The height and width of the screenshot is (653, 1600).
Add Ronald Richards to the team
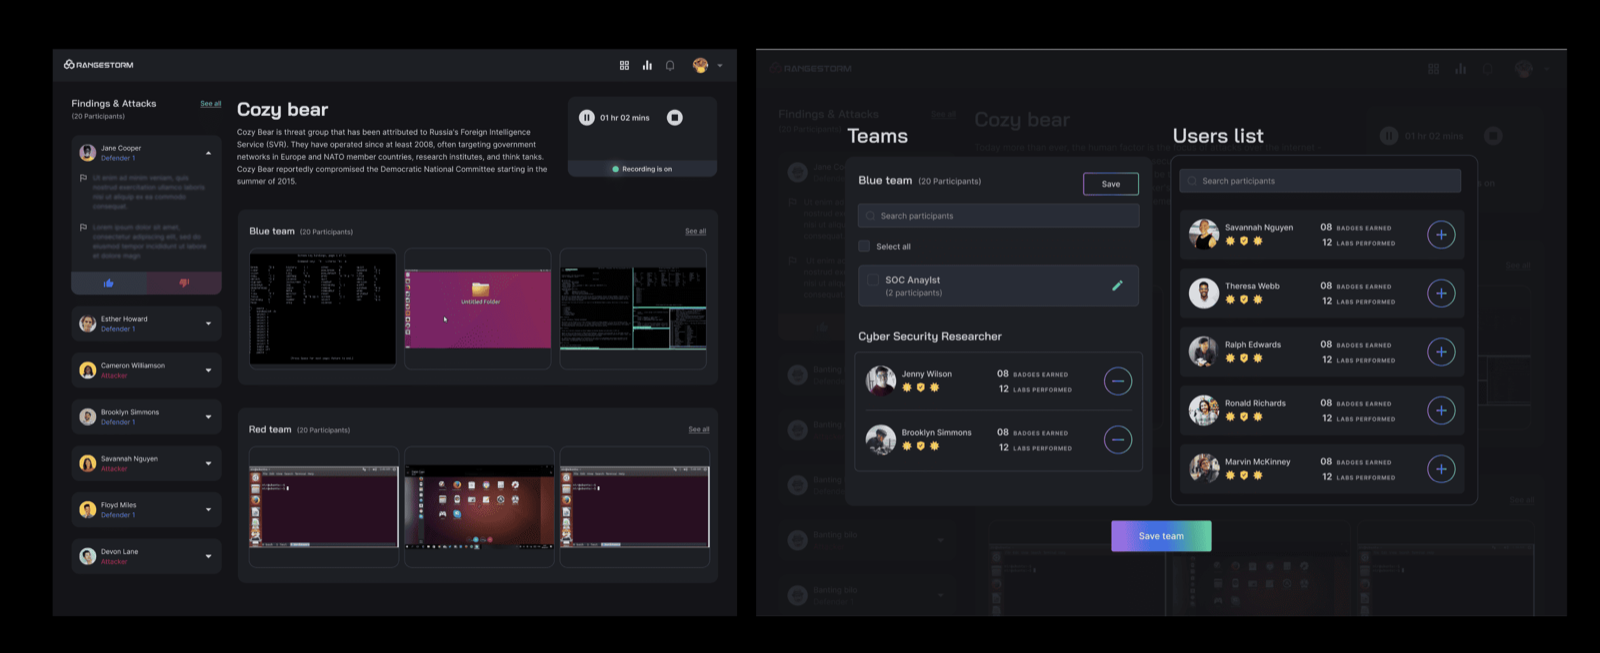click(1441, 410)
